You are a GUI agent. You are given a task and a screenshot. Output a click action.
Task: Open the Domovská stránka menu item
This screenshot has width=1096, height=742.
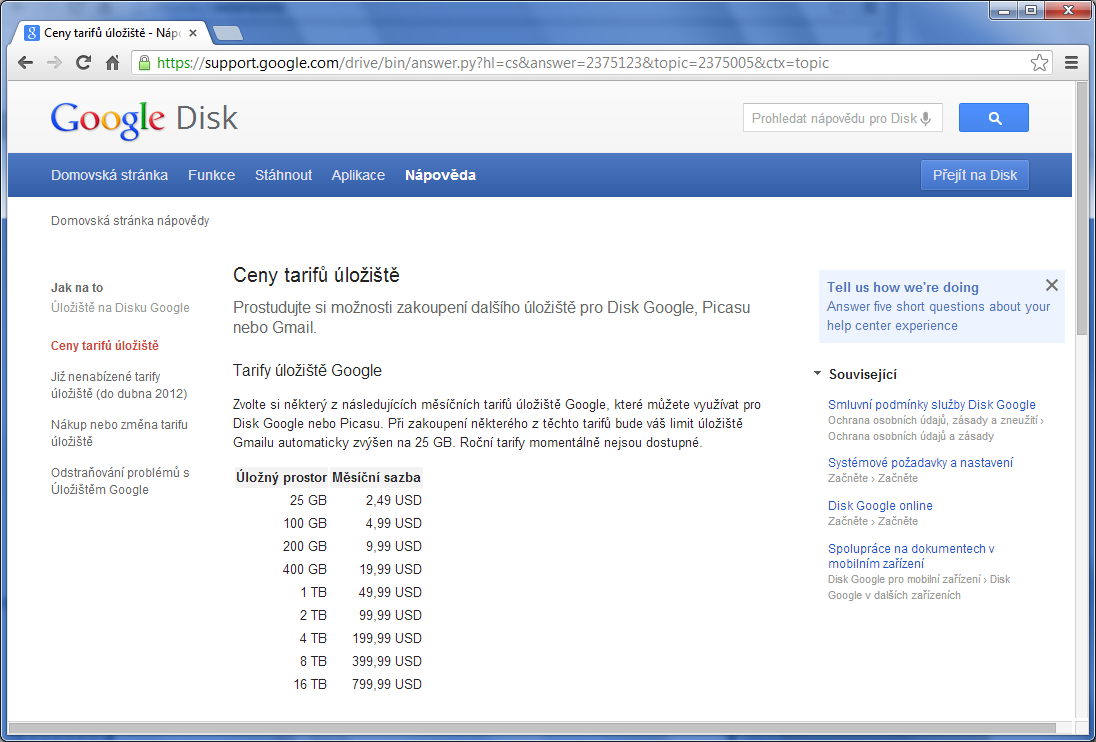click(109, 175)
